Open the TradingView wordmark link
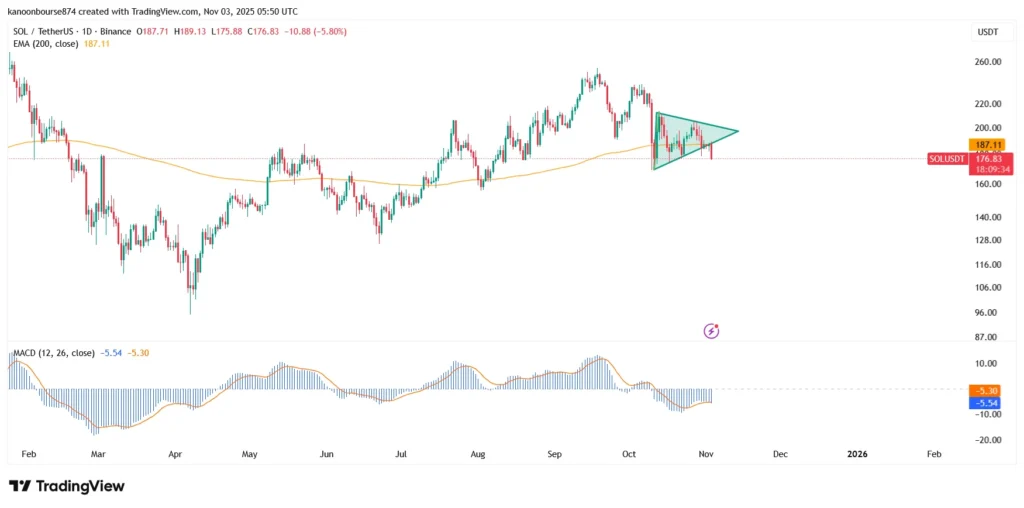Screen dimensions: 1024x508 [81, 486]
